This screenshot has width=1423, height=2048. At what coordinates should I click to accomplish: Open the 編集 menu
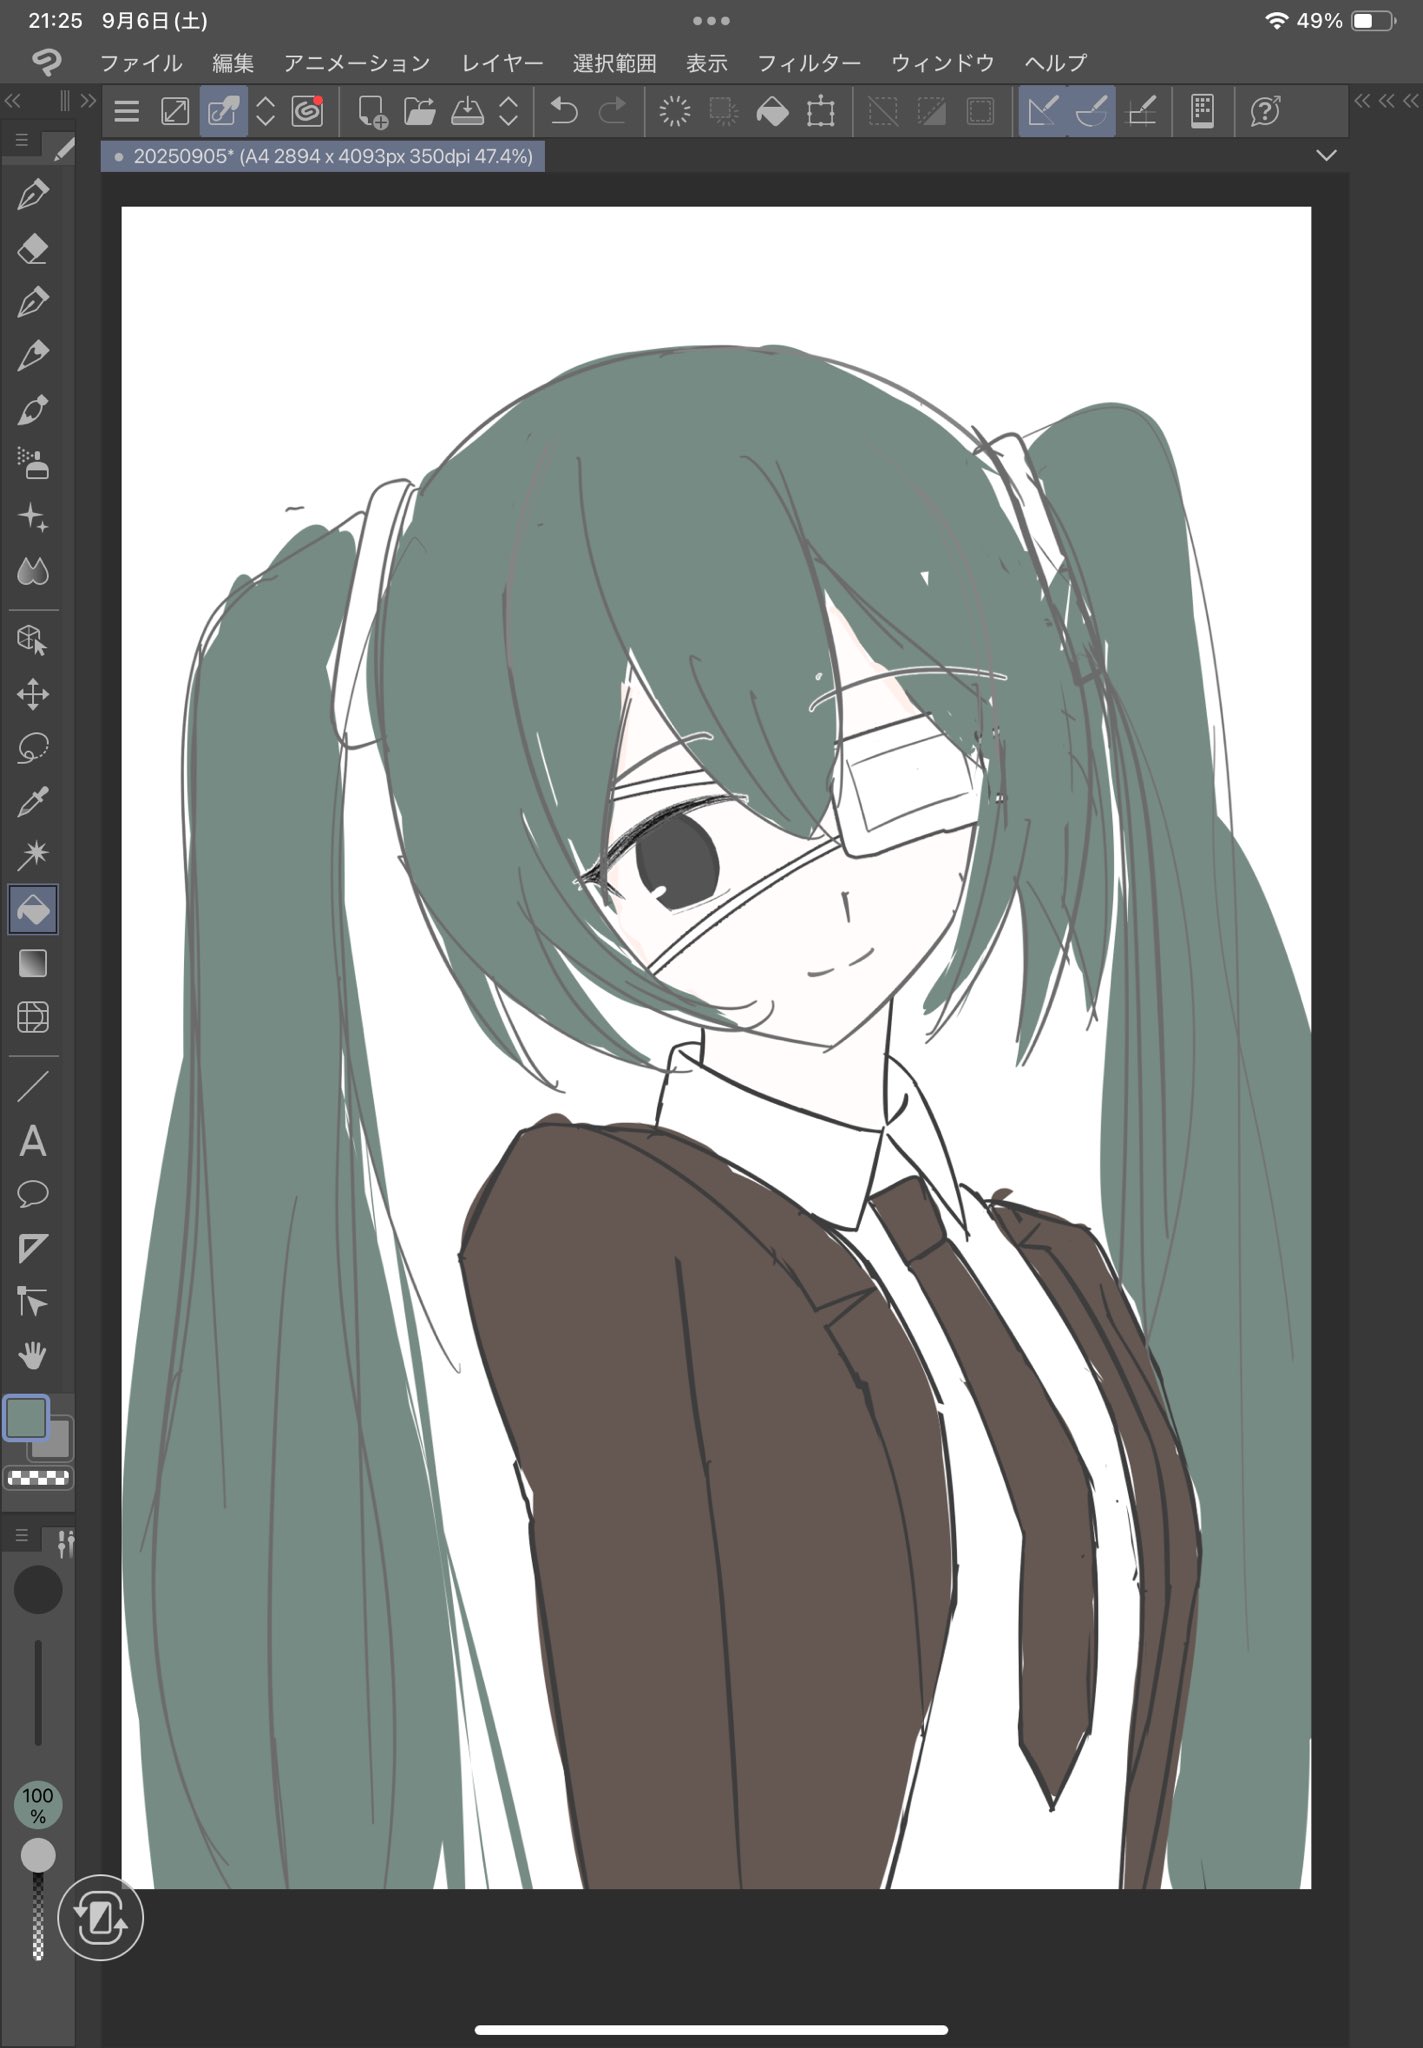click(233, 63)
